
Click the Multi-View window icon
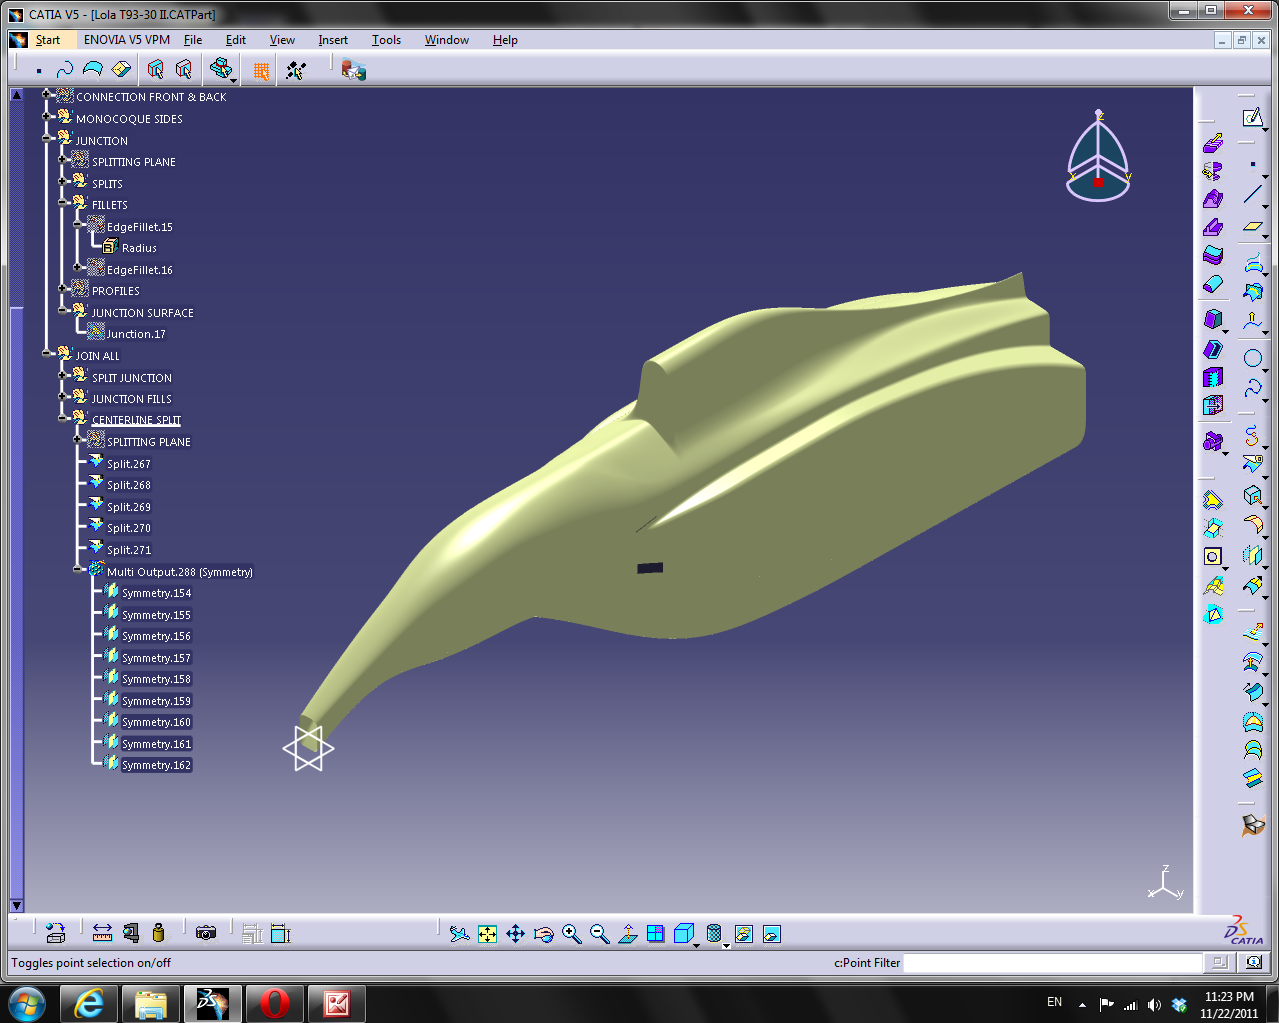click(655, 934)
